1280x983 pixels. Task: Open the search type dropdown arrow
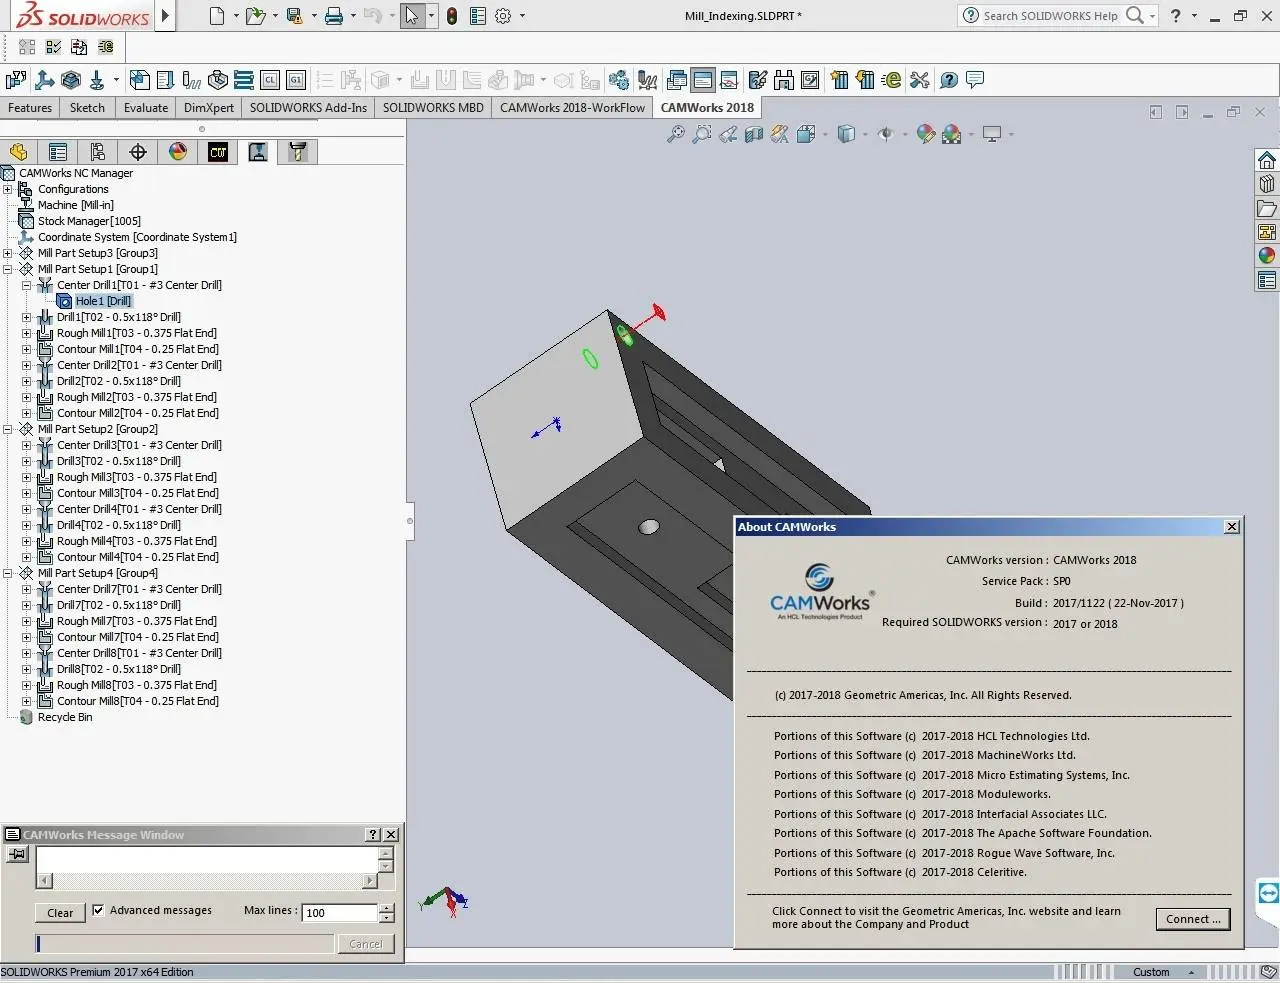pyautogui.click(x=1153, y=16)
